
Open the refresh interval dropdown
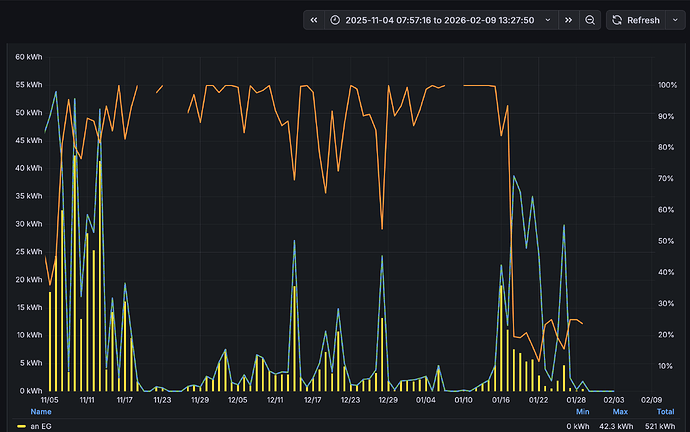[x=674, y=20]
